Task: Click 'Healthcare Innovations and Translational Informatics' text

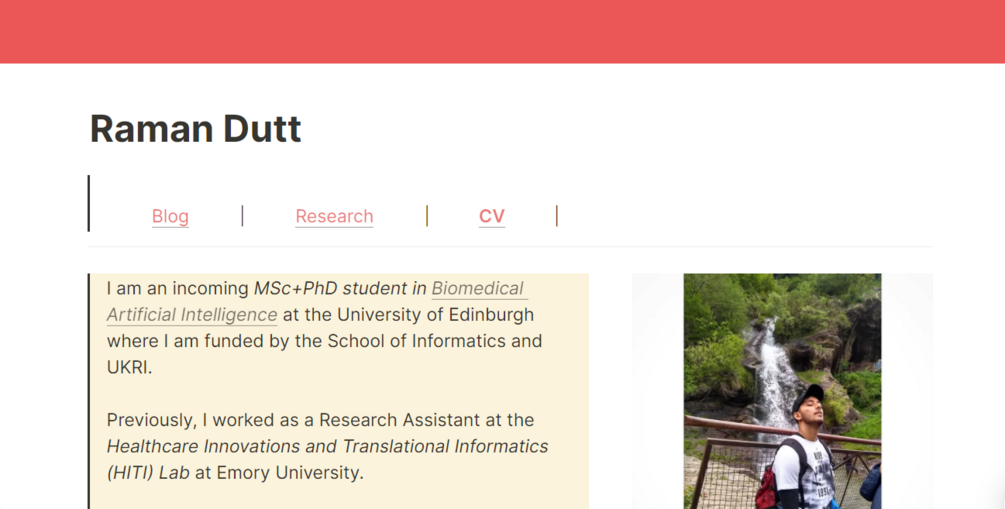Action: coord(327,446)
